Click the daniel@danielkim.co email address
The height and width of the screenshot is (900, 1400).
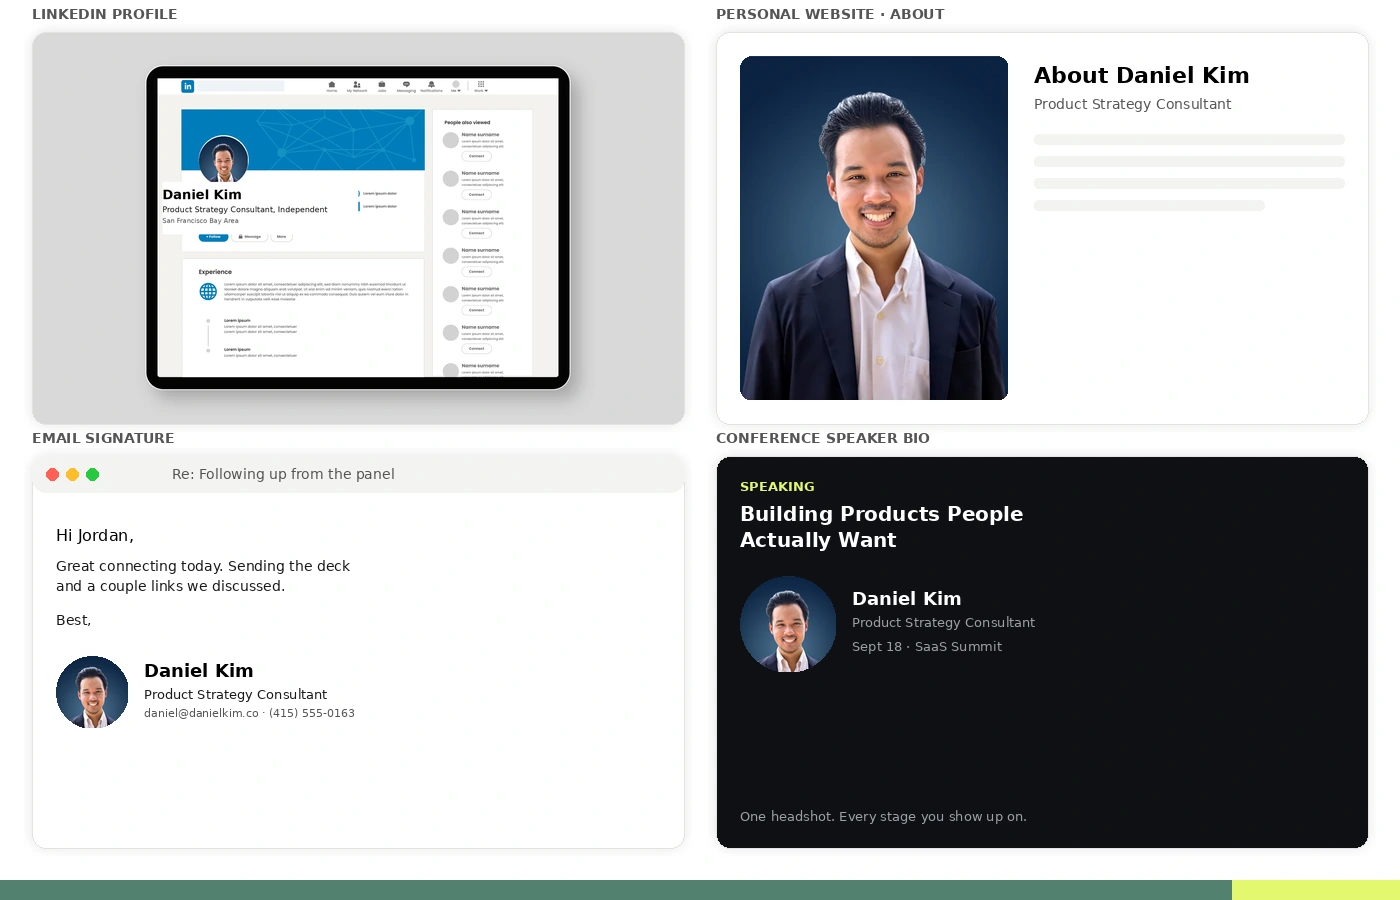[201, 713]
